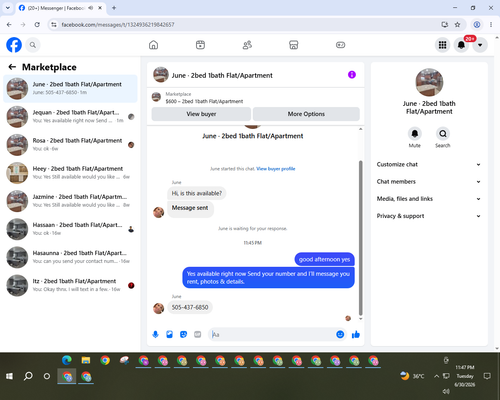Open Hasaunna 2bed 1bath conversation
The width and height of the screenshot is (500, 400).
coord(70,257)
